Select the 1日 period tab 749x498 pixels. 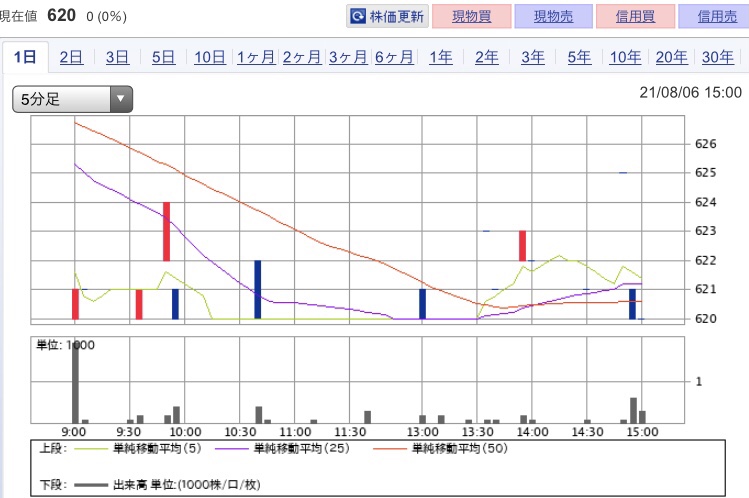(x=25, y=57)
